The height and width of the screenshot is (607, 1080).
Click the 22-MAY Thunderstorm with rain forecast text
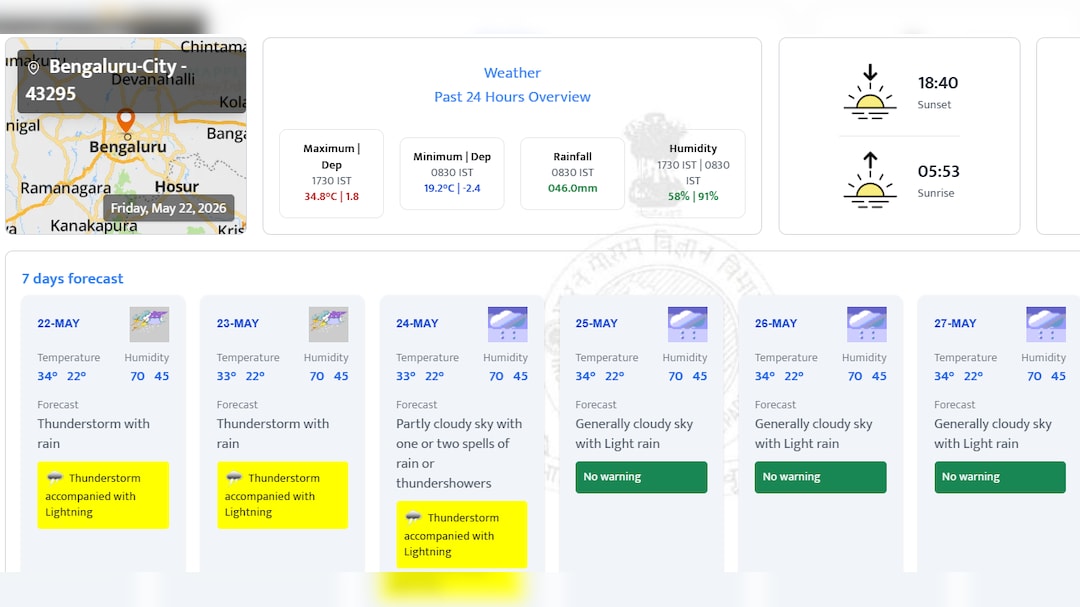[93, 433]
